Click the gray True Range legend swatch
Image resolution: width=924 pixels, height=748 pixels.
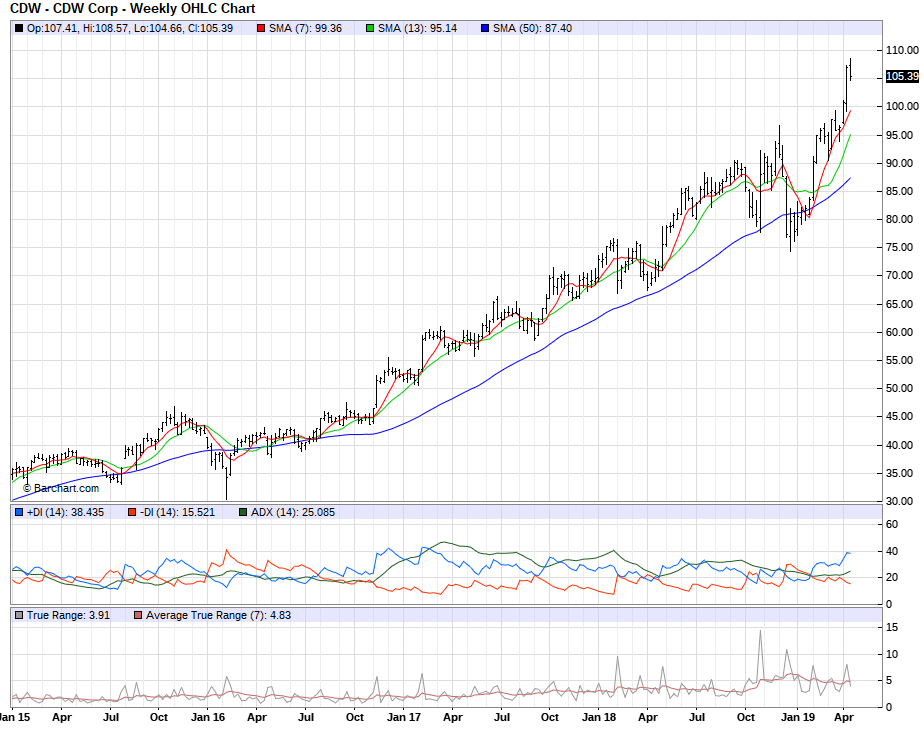click(x=19, y=615)
